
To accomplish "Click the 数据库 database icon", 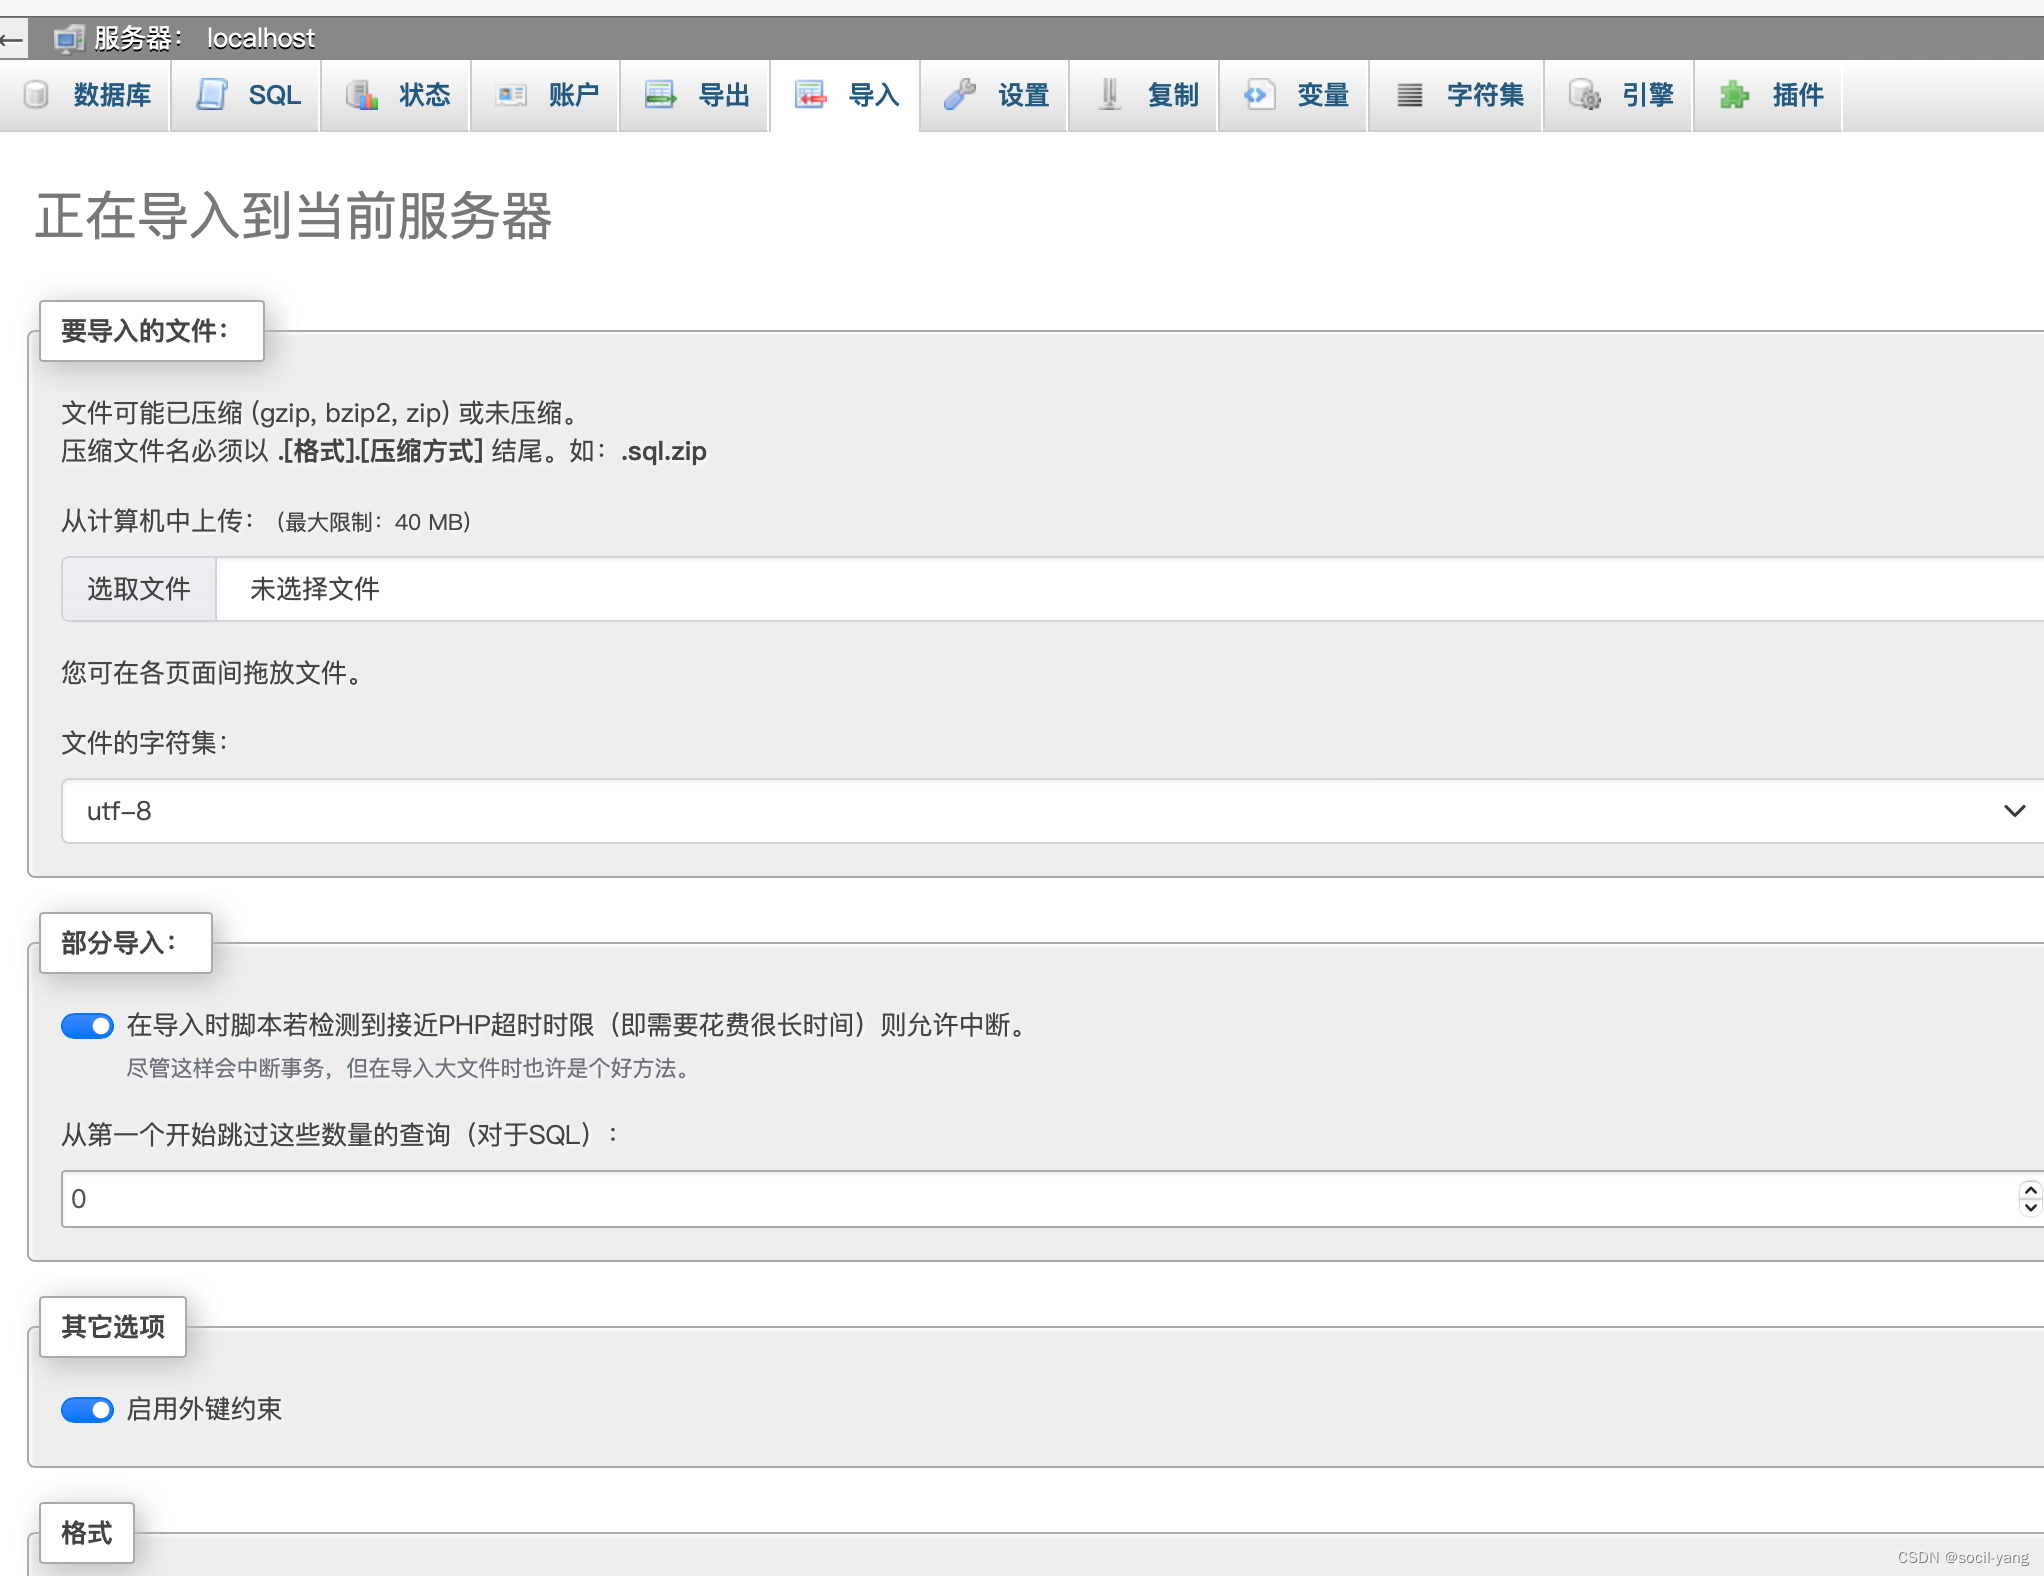I will (x=36, y=95).
